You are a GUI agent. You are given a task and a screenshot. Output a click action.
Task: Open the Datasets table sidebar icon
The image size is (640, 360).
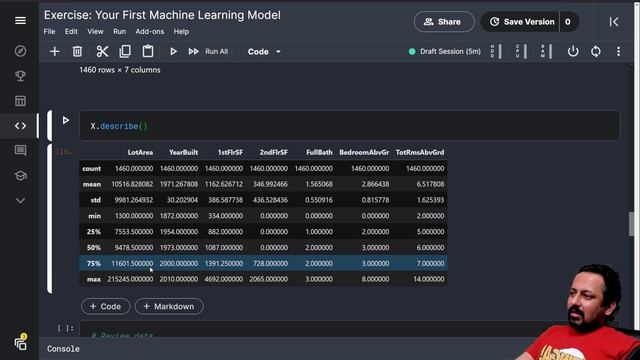click(x=20, y=101)
